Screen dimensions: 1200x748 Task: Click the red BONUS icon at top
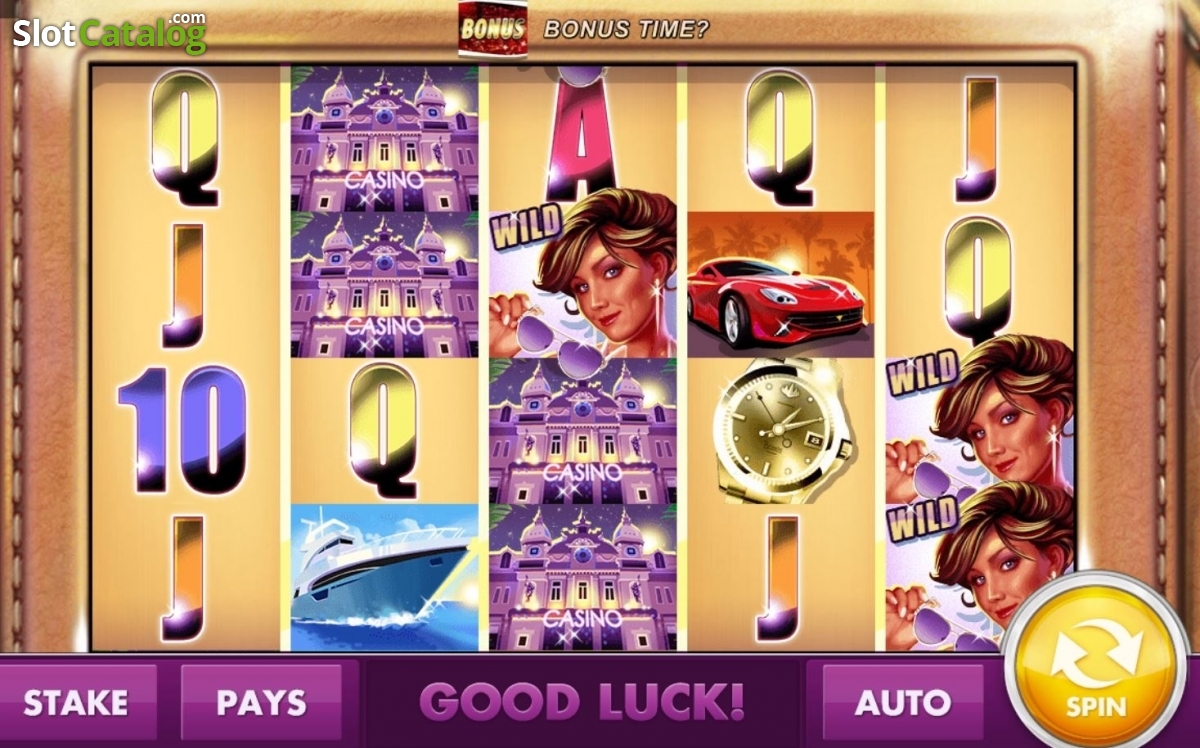[491, 28]
